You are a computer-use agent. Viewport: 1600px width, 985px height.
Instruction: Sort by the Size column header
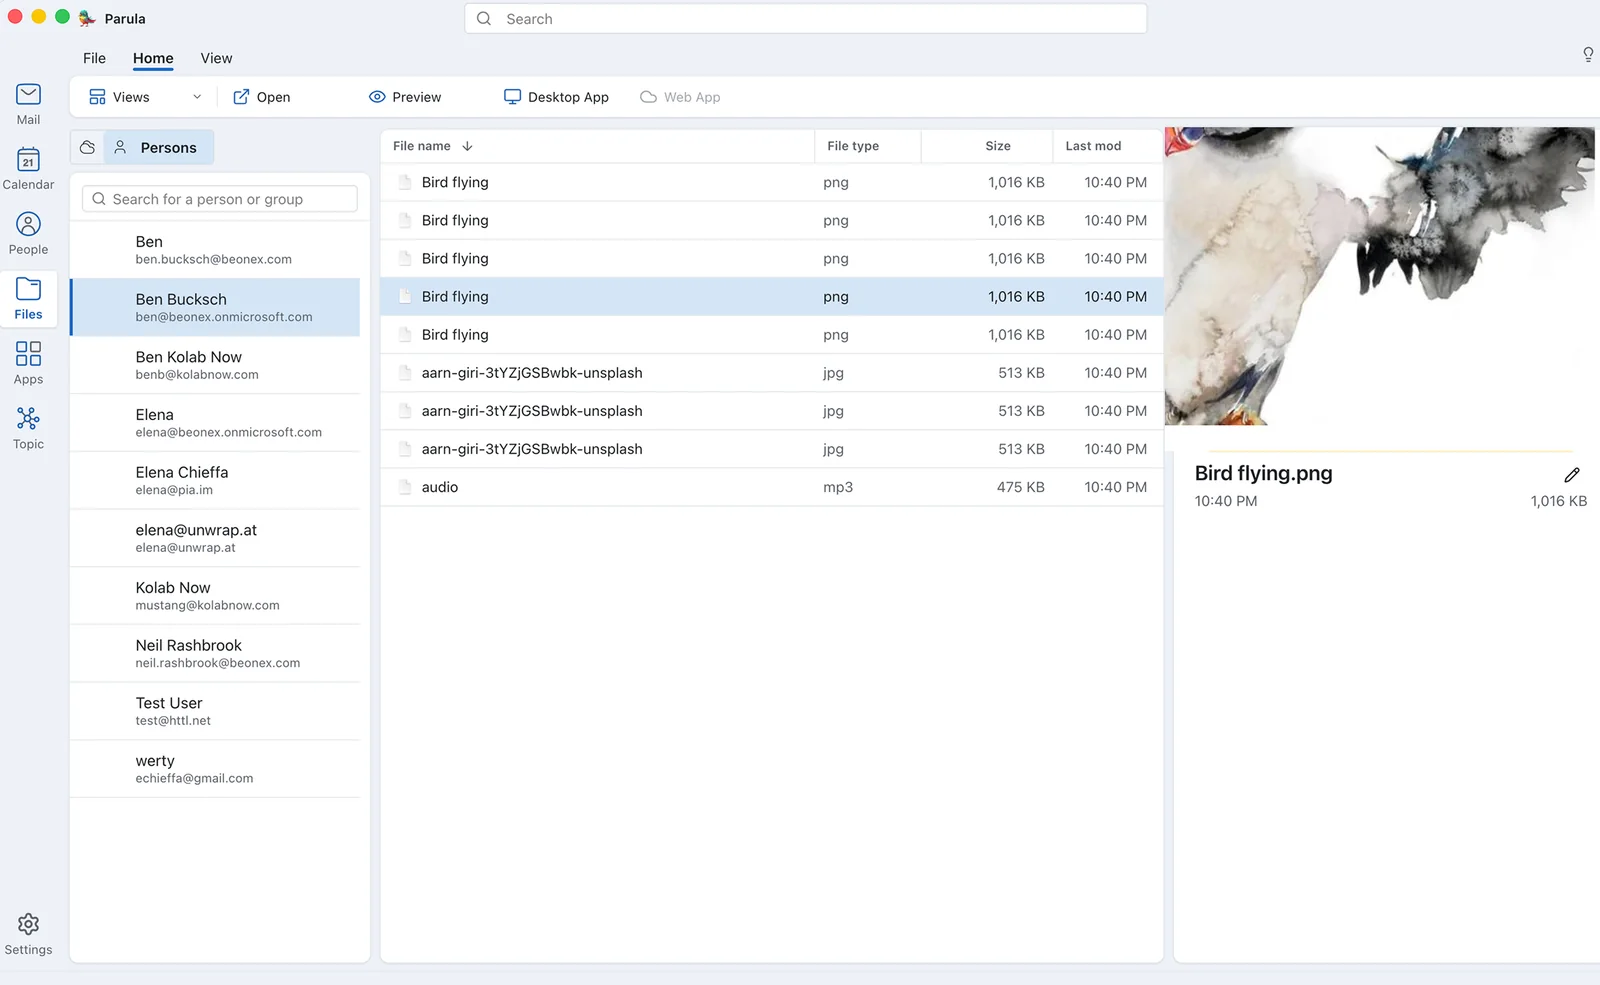pyautogui.click(x=986, y=146)
